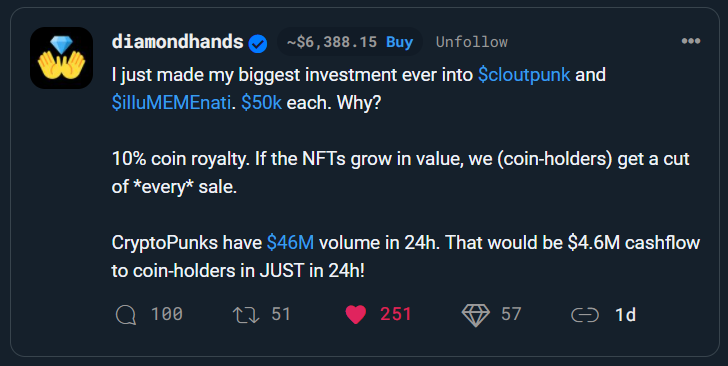Open the $cloutpunk mention link
728x366 pixels.
point(524,75)
